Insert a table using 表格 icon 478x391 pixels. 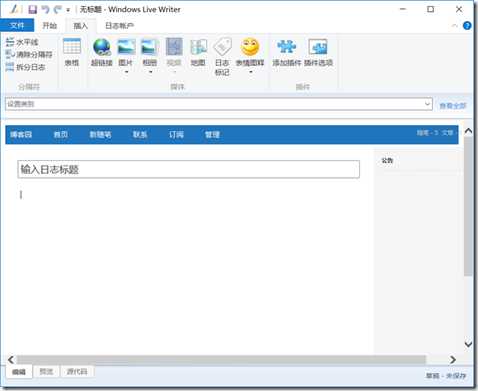[x=72, y=52]
